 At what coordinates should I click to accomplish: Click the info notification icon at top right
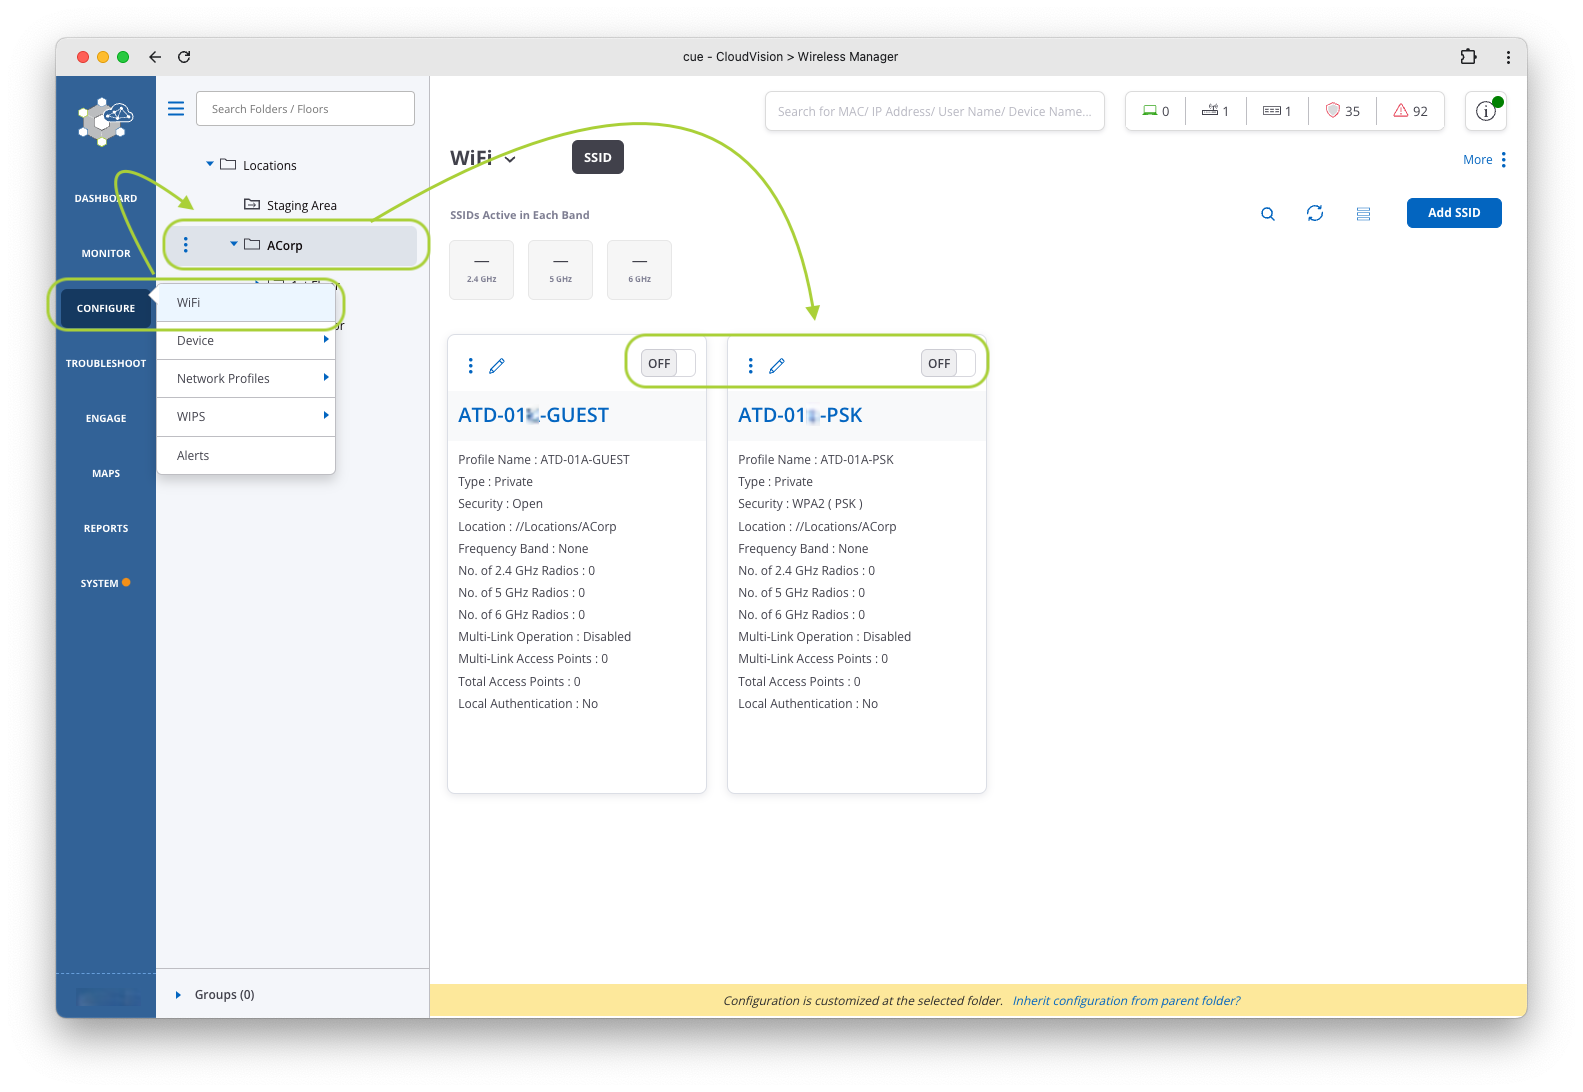point(1486,111)
